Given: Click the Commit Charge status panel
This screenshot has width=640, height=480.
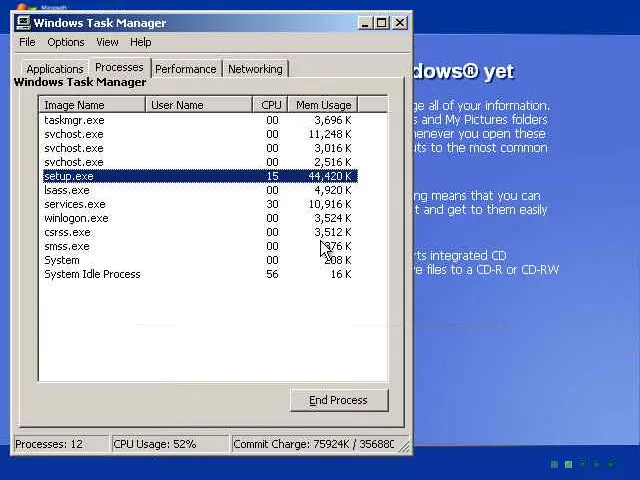Looking at the screenshot, I should pyautogui.click(x=313, y=444).
